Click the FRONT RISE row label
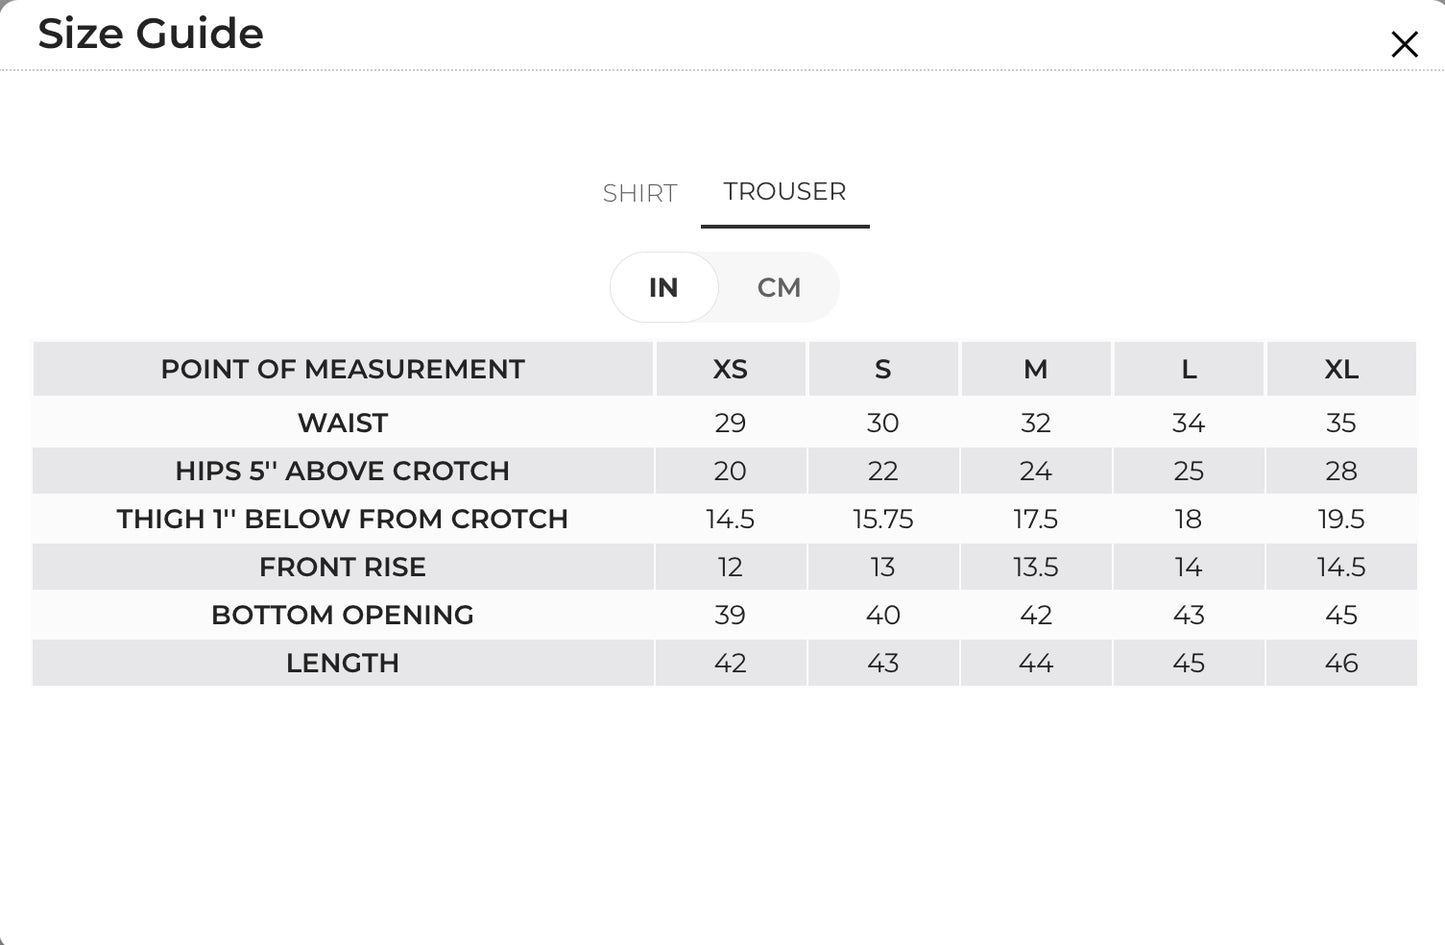The image size is (1445, 945). 343,567
